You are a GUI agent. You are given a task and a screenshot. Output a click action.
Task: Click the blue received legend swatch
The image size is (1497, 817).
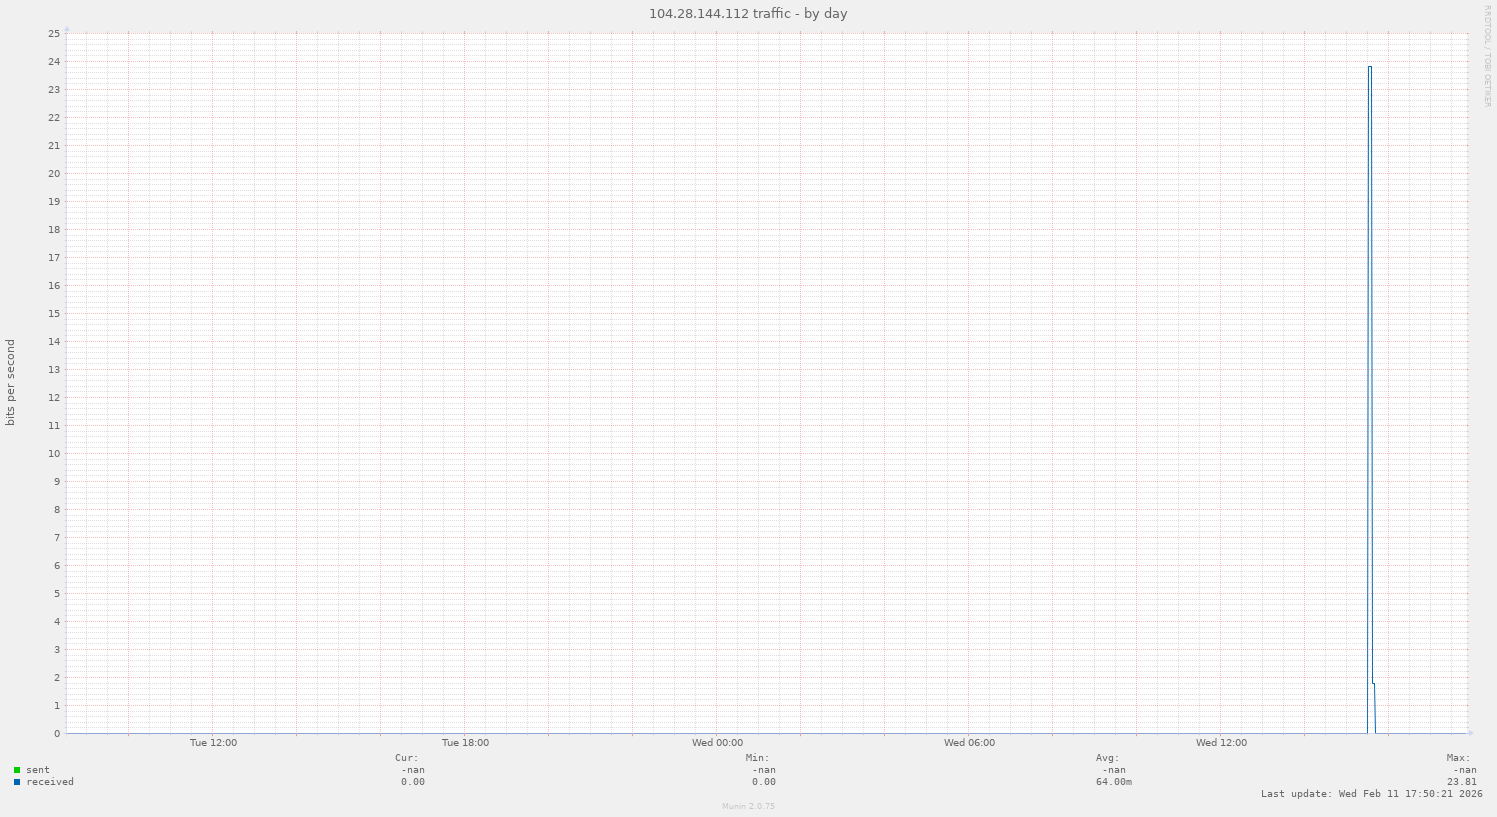pyautogui.click(x=17, y=782)
